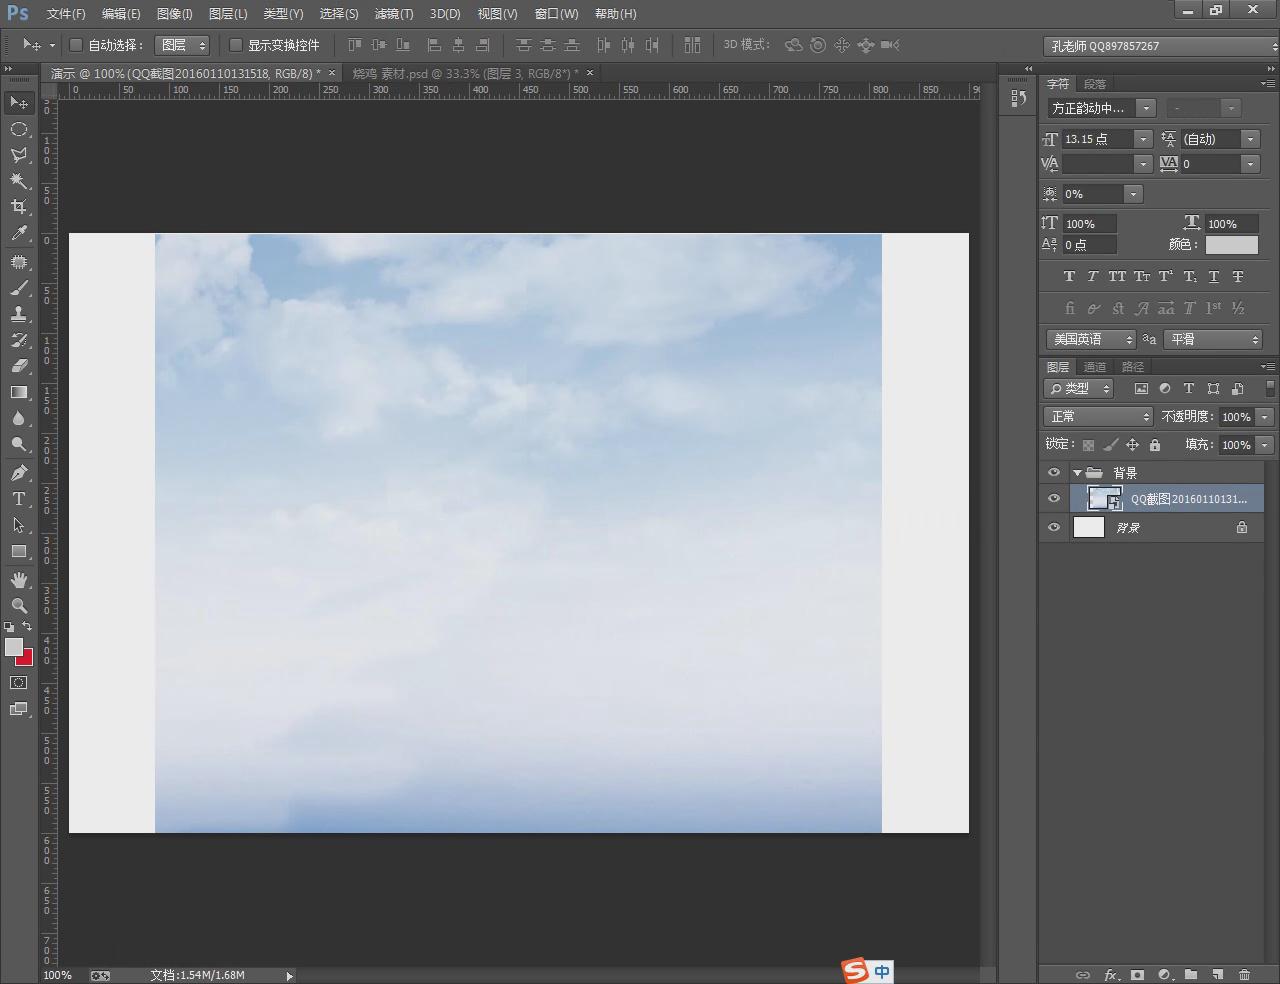Select the Eyedropper tool

(x=19, y=234)
